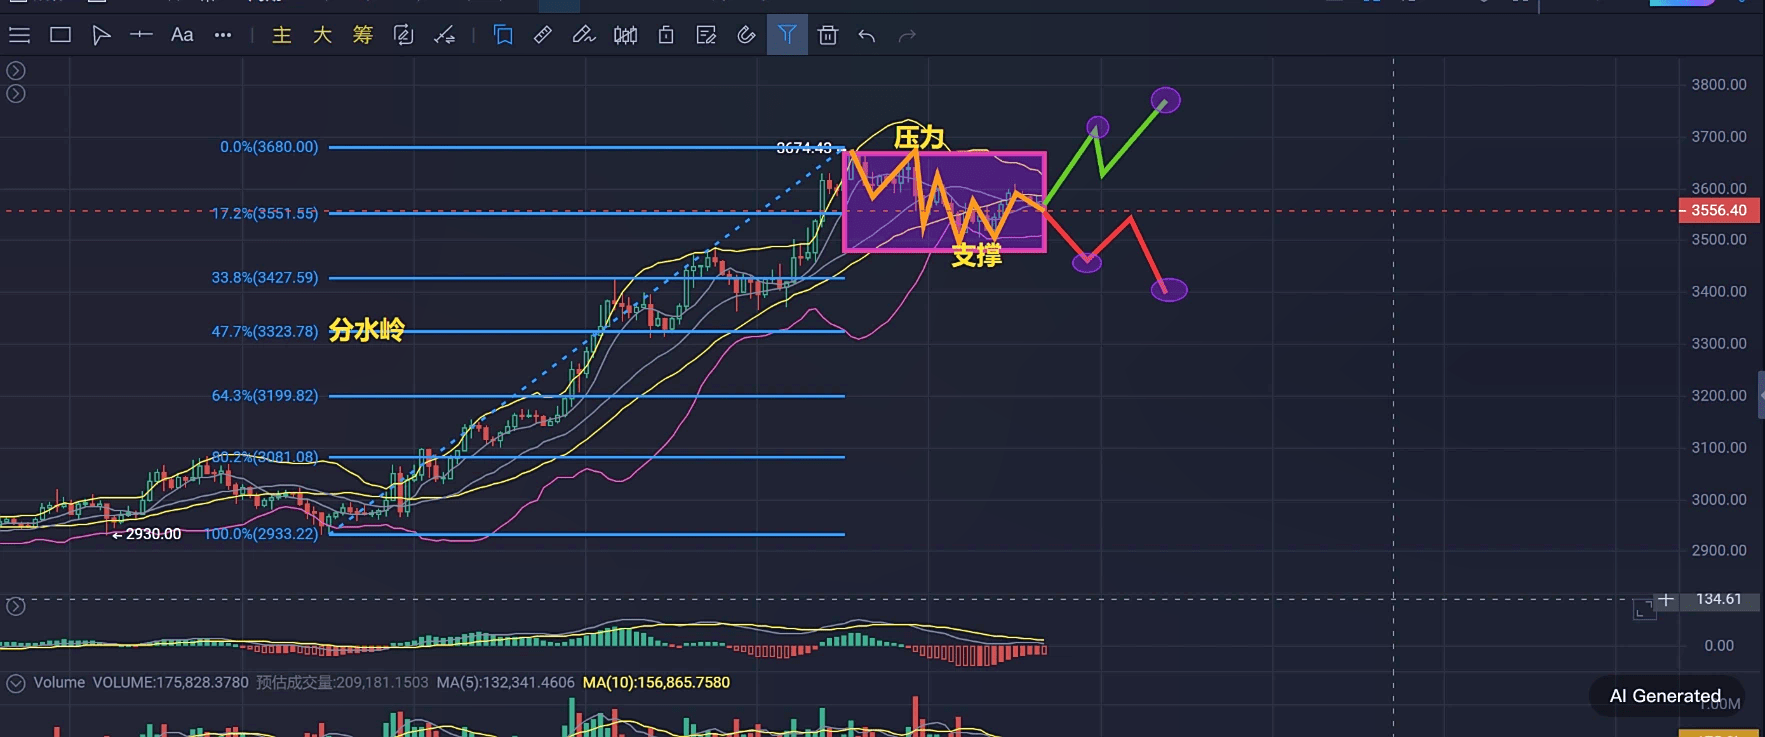Undo the last drawing action

pyautogui.click(x=867, y=36)
